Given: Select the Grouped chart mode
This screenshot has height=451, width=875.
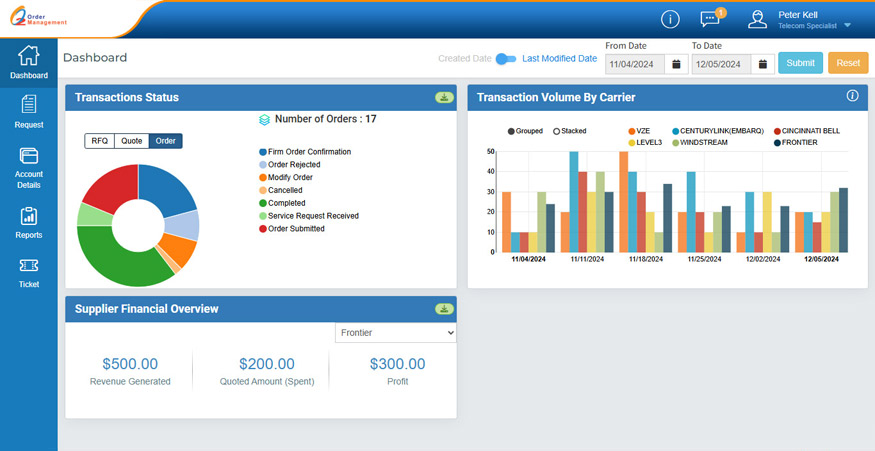Looking at the screenshot, I should pos(512,131).
